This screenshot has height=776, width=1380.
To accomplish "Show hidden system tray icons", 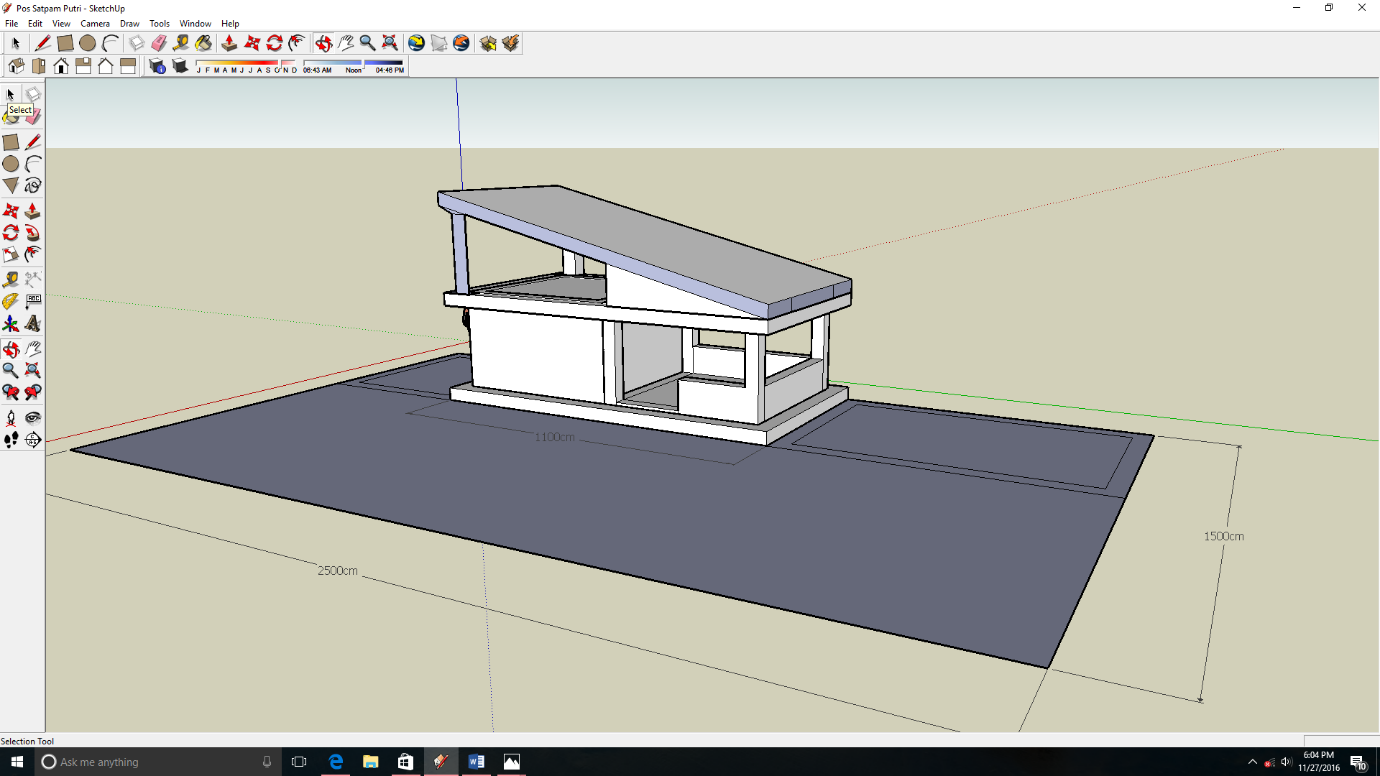I will pos(1252,762).
